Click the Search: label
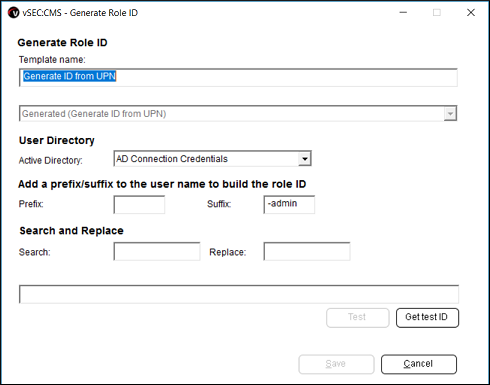The image size is (490, 385). pos(35,252)
